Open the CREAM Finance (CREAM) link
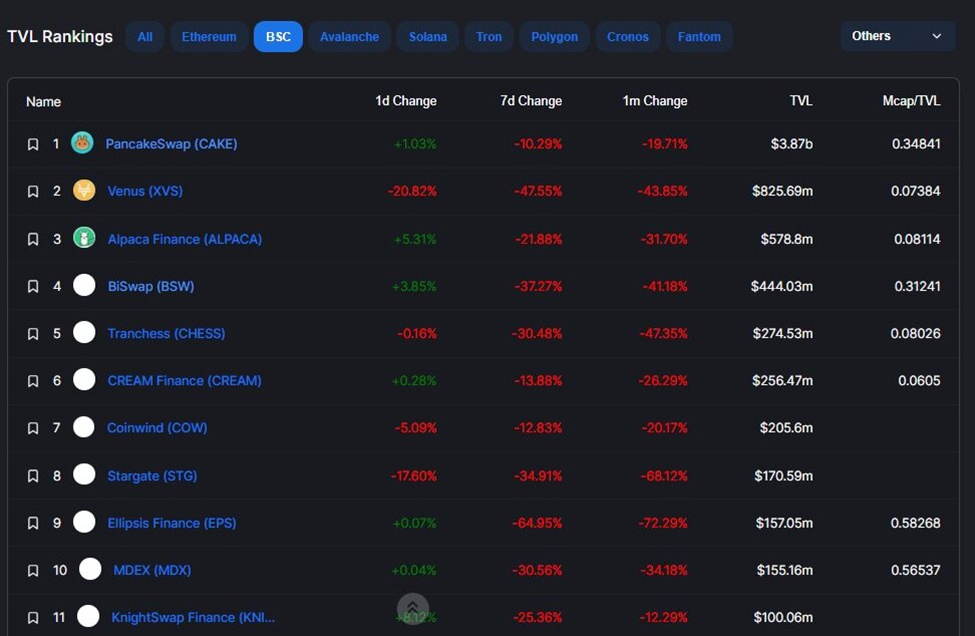This screenshot has height=636, width=975. [184, 380]
